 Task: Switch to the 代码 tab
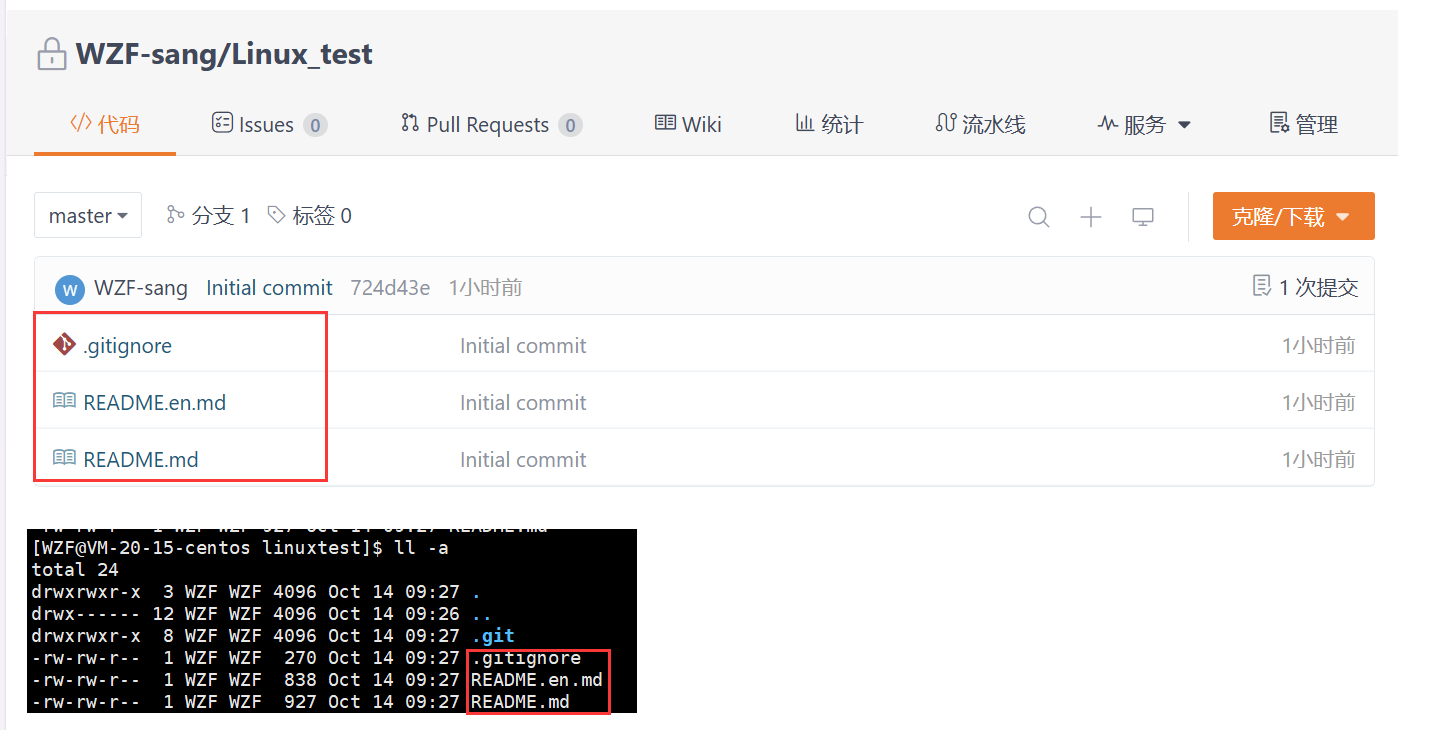(x=105, y=124)
